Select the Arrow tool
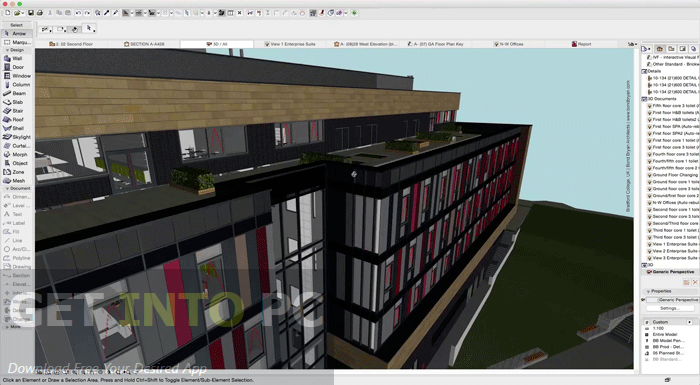This screenshot has width=700, height=385. [17, 33]
